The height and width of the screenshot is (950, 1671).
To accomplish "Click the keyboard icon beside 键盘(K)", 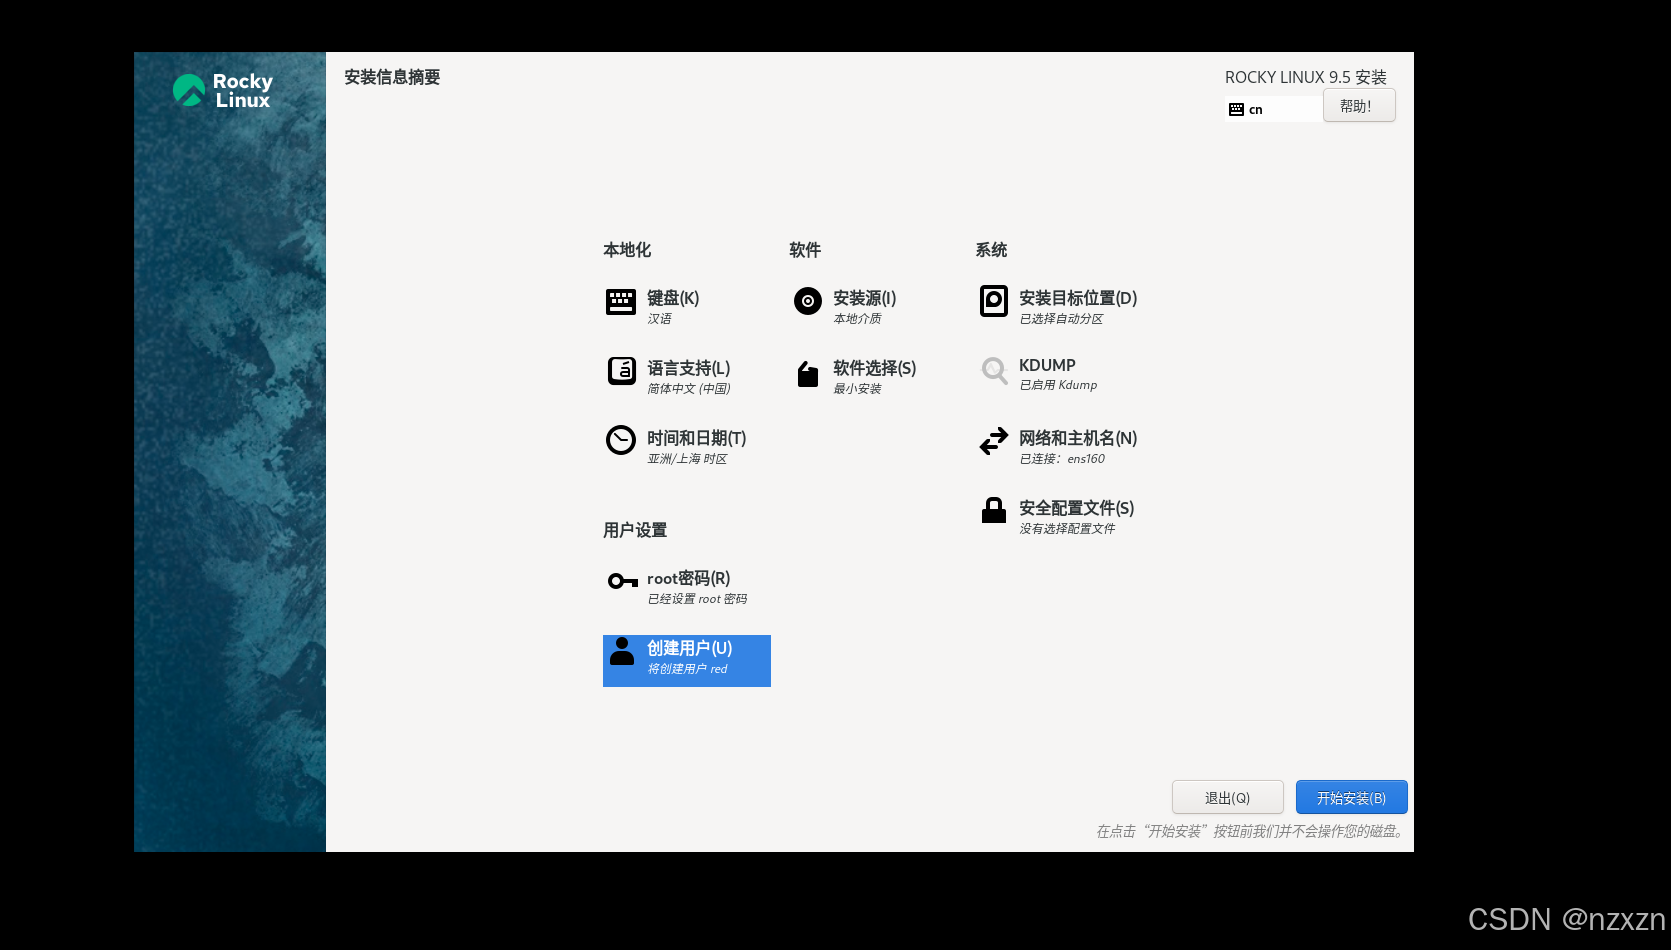I will (x=620, y=301).
